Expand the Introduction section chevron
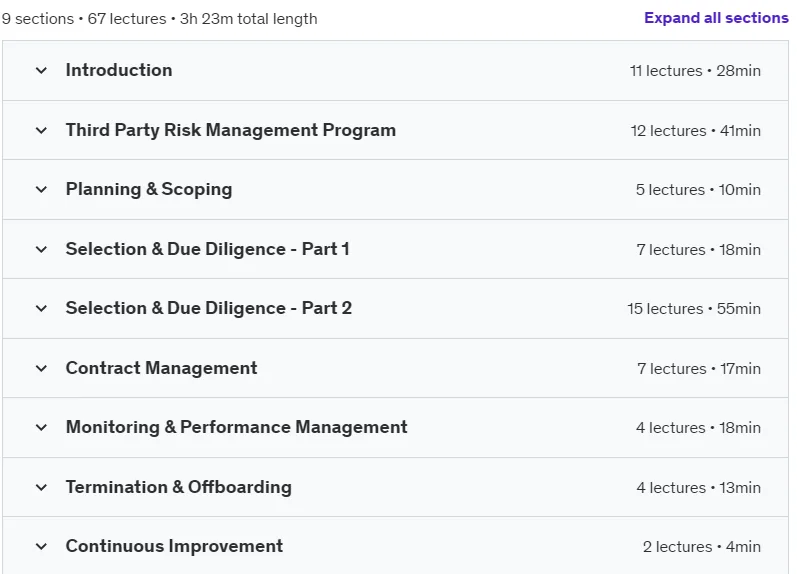Image resolution: width=797 pixels, height=574 pixels. pyautogui.click(x=41, y=70)
